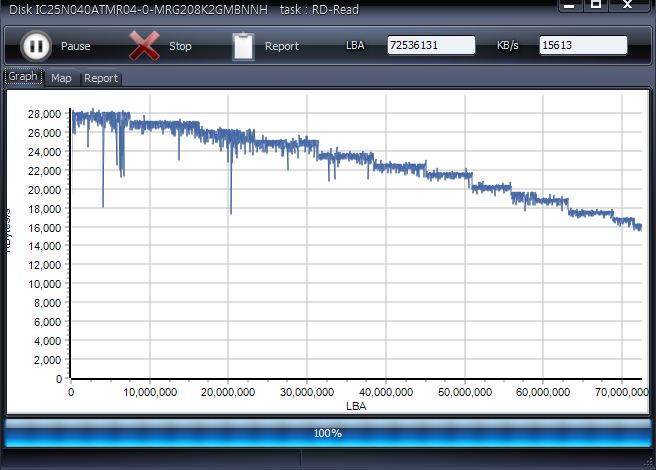The width and height of the screenshot is (656, 470).
Task: Click the 8,000 y-axis label
Action: [48, 303]
